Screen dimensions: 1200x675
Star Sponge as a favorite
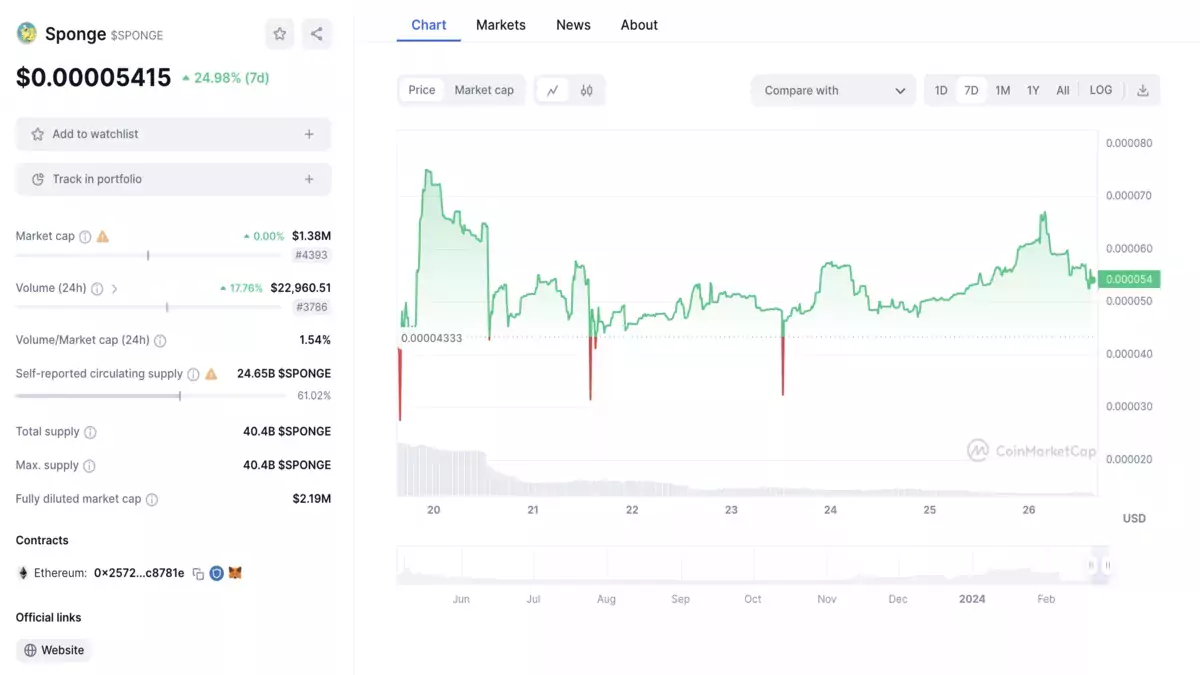(280, 34)
